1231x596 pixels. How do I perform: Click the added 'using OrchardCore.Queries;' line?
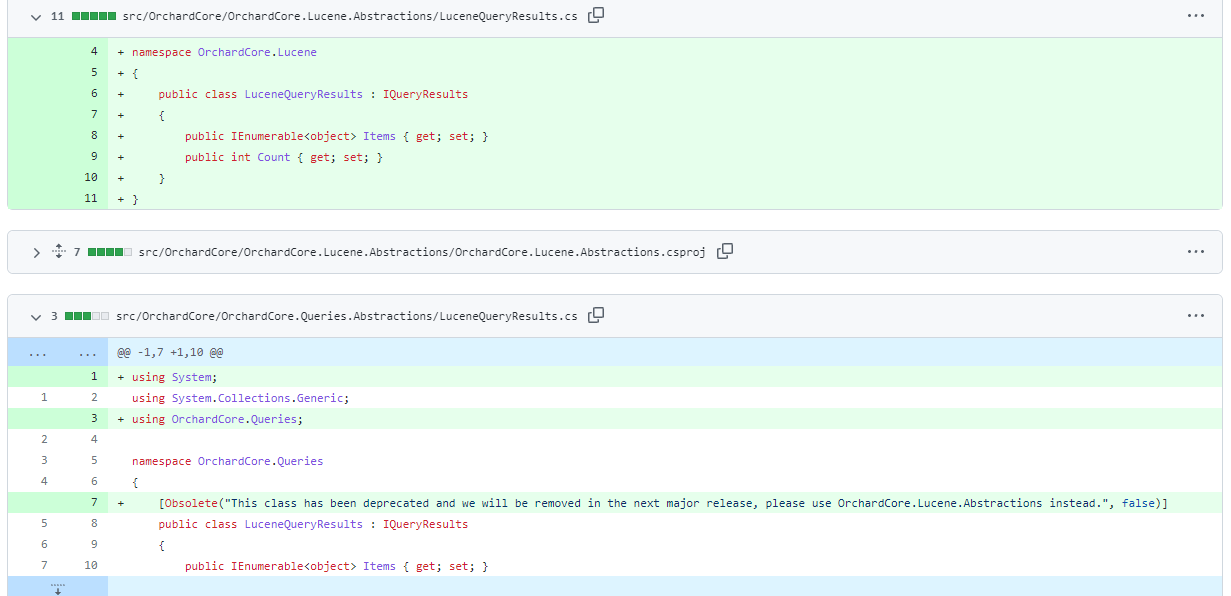(x=665, y=419)
